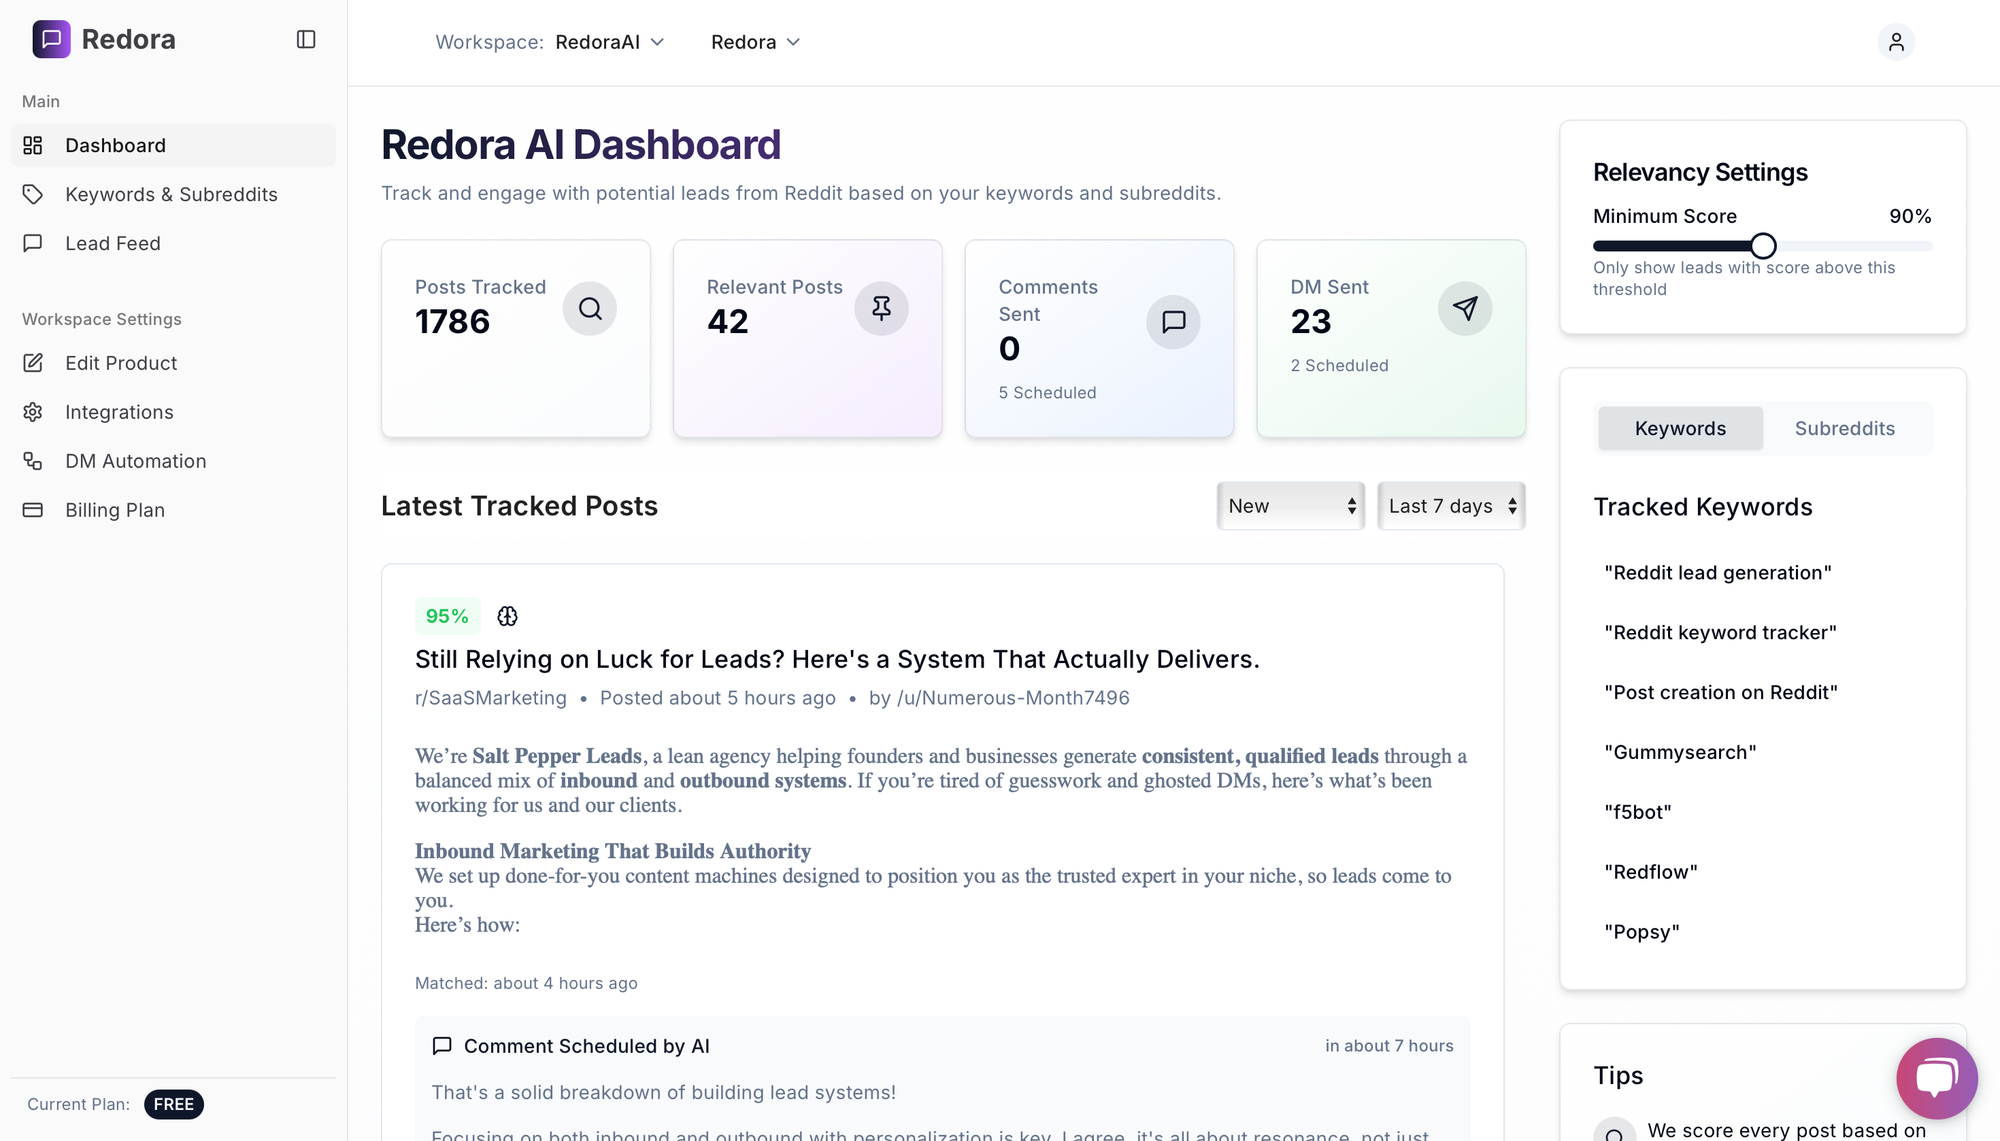Click the Minimum Score slider handle
Viewport: 2000px width, 1141px height.
coord(1763,246)
